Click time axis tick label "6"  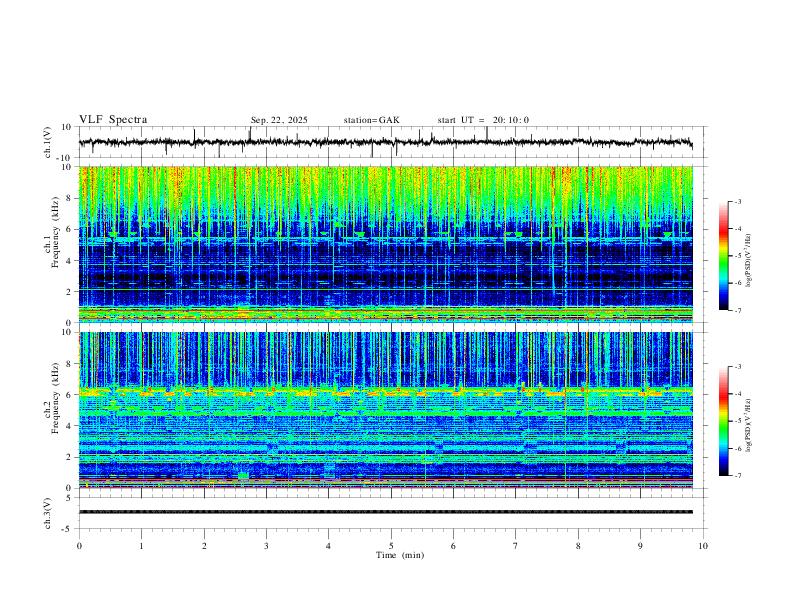pos(454,546)
